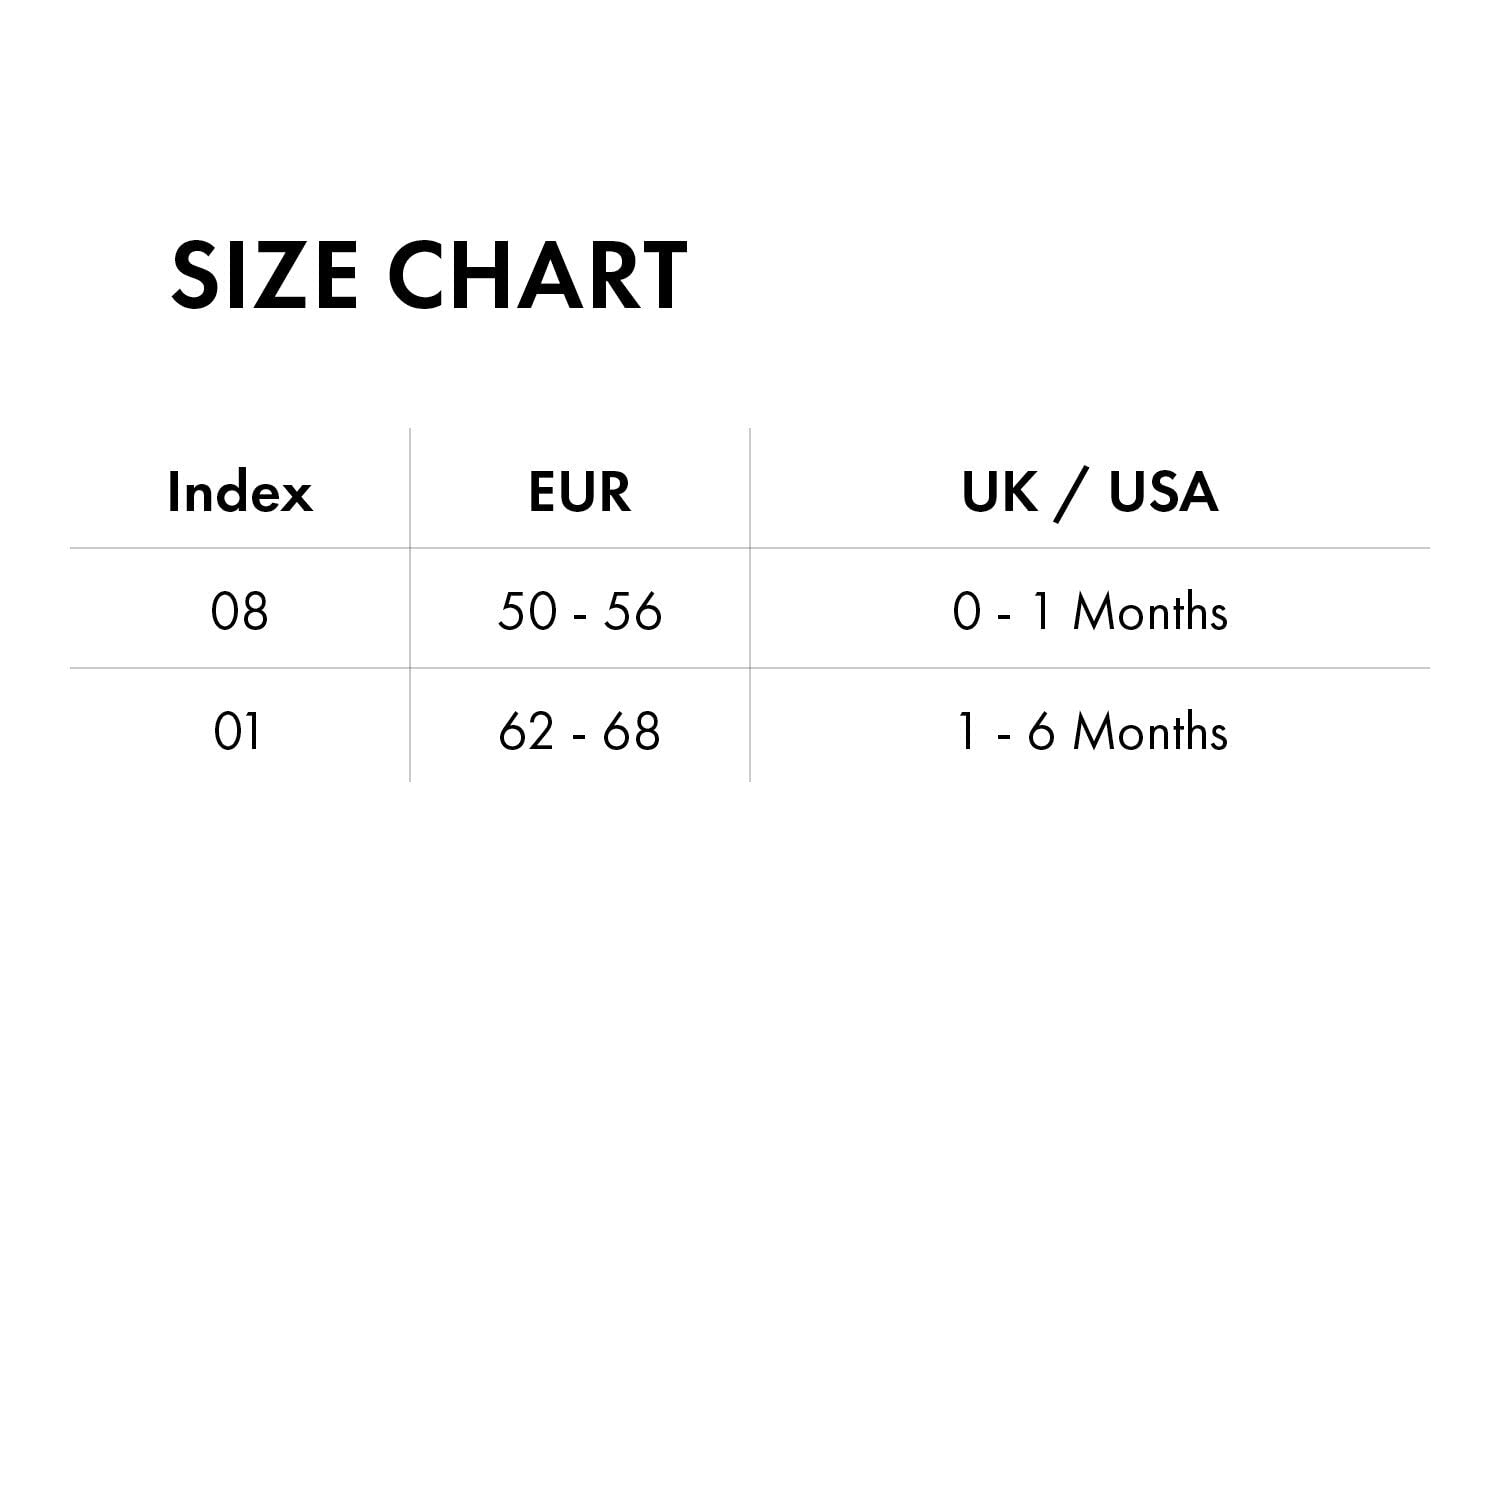
Task: Click Months in the 0 - 1 row
Action: click(1150, 611)
